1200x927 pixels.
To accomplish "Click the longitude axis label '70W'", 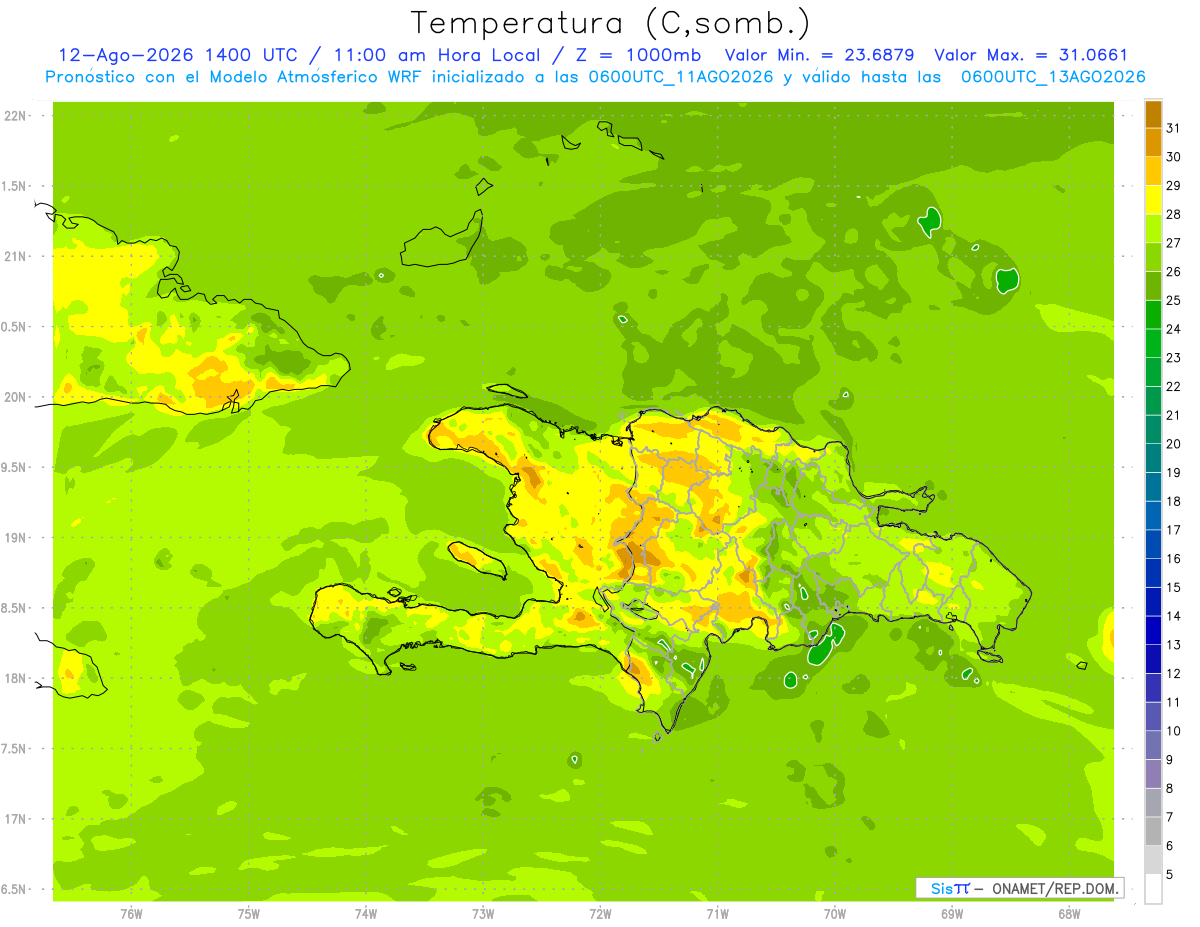I will pyautogui.click(x=835, y=914).
